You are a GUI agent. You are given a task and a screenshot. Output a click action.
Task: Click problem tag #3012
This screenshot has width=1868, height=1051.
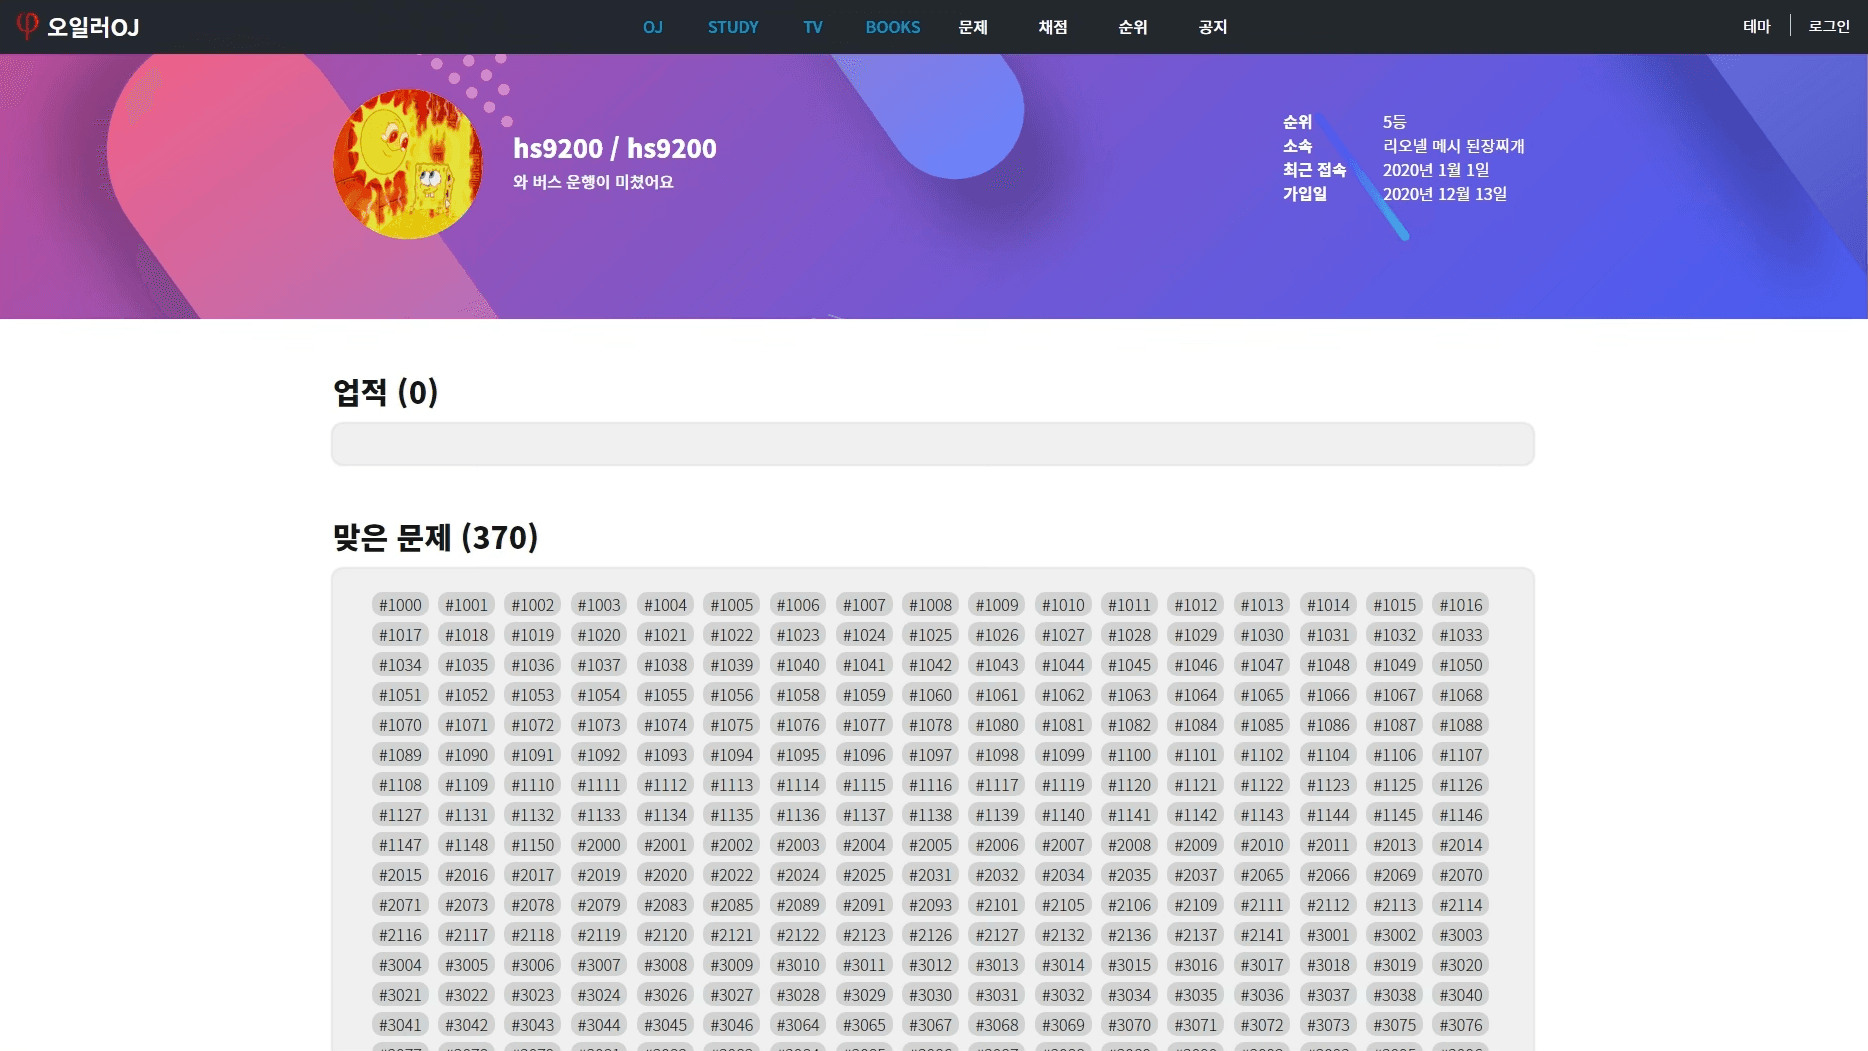click(x=931, y=965)
